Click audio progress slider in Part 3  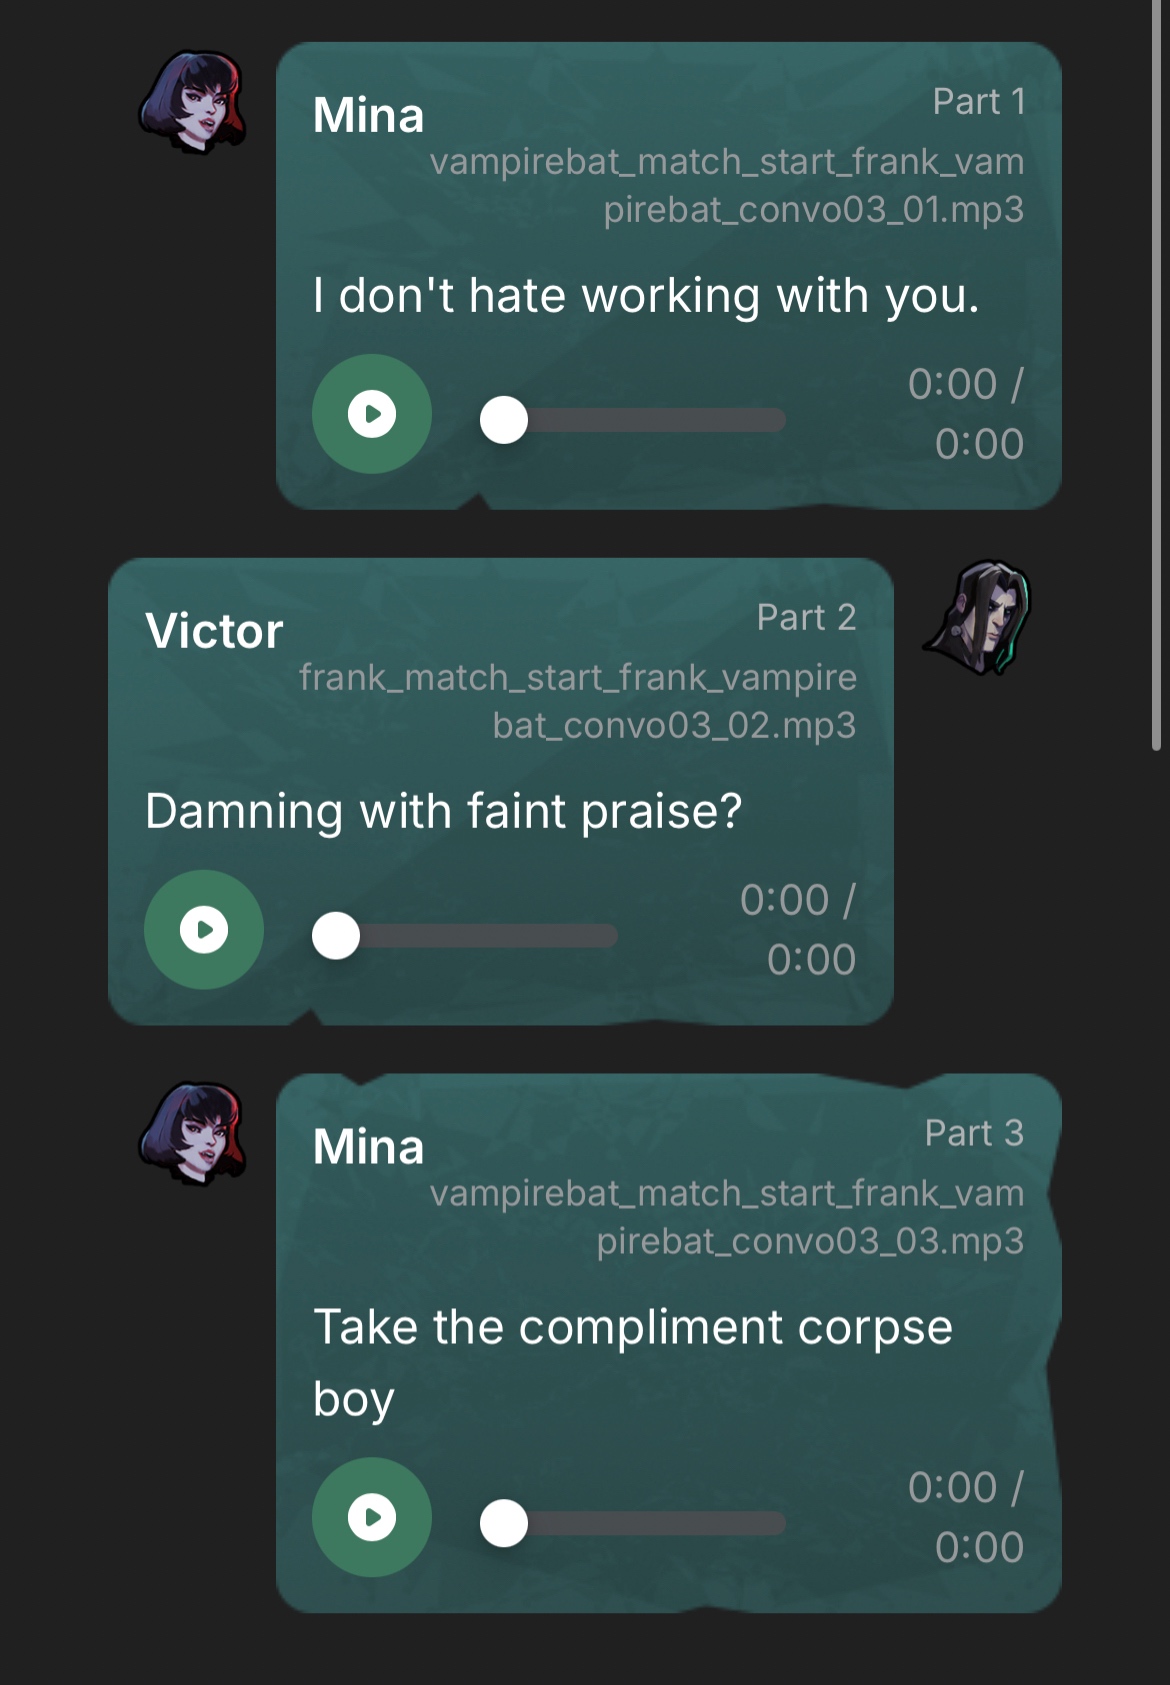(x=632, y=1523)
